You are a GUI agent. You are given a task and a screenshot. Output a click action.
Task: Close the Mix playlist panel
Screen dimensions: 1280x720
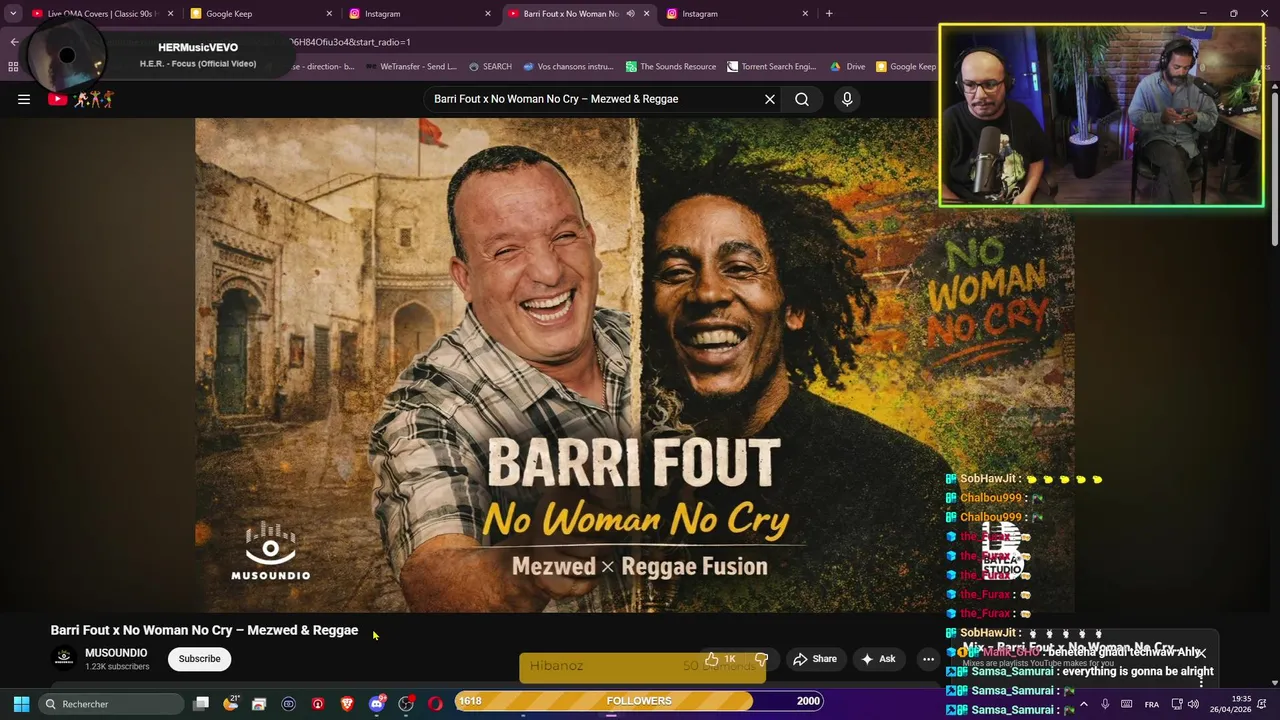pos(1201,653)
